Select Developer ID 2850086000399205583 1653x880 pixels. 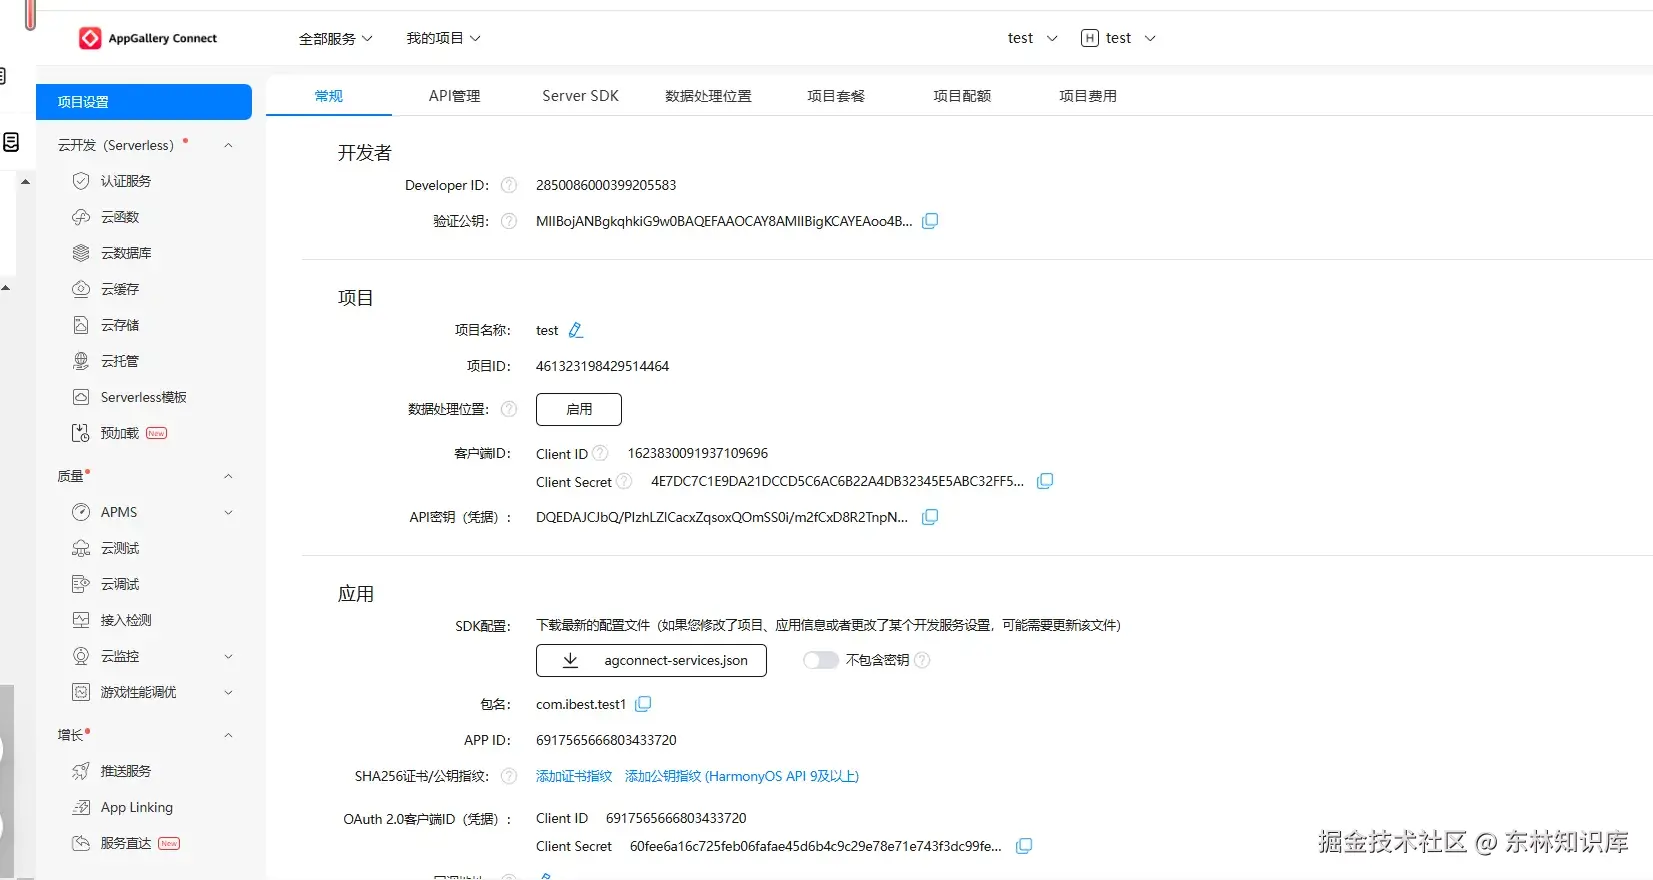pos(606,185)
